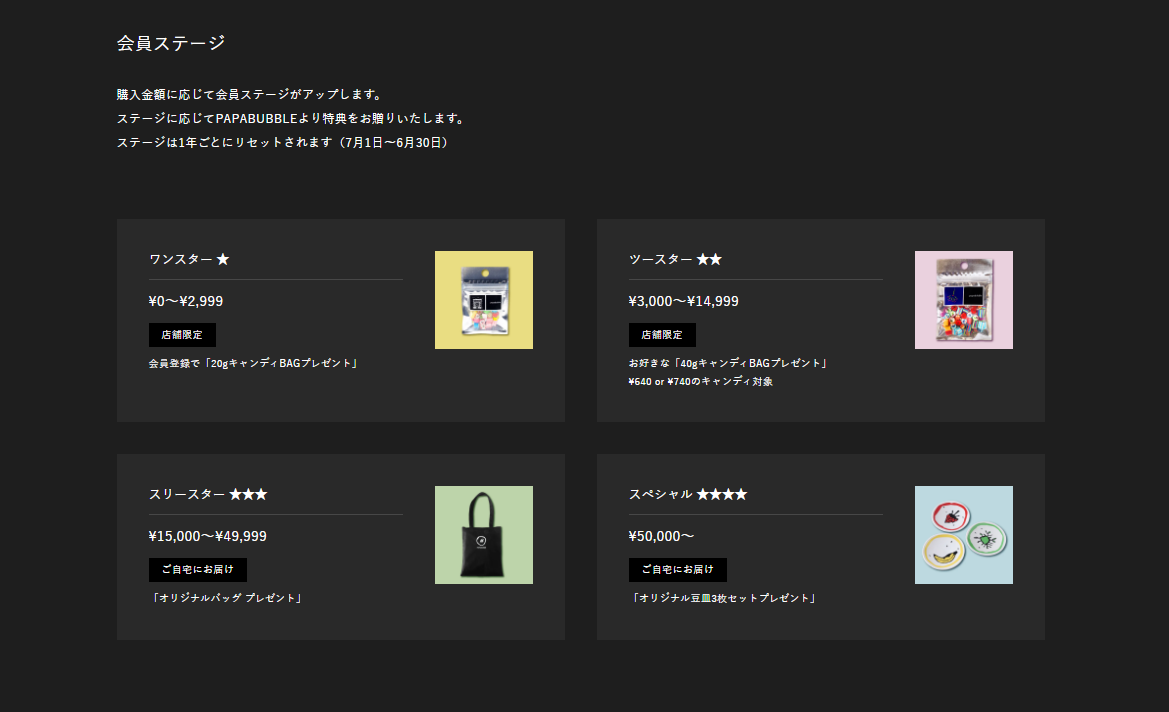Select the three small plates product image

click(x=964, y=535)
